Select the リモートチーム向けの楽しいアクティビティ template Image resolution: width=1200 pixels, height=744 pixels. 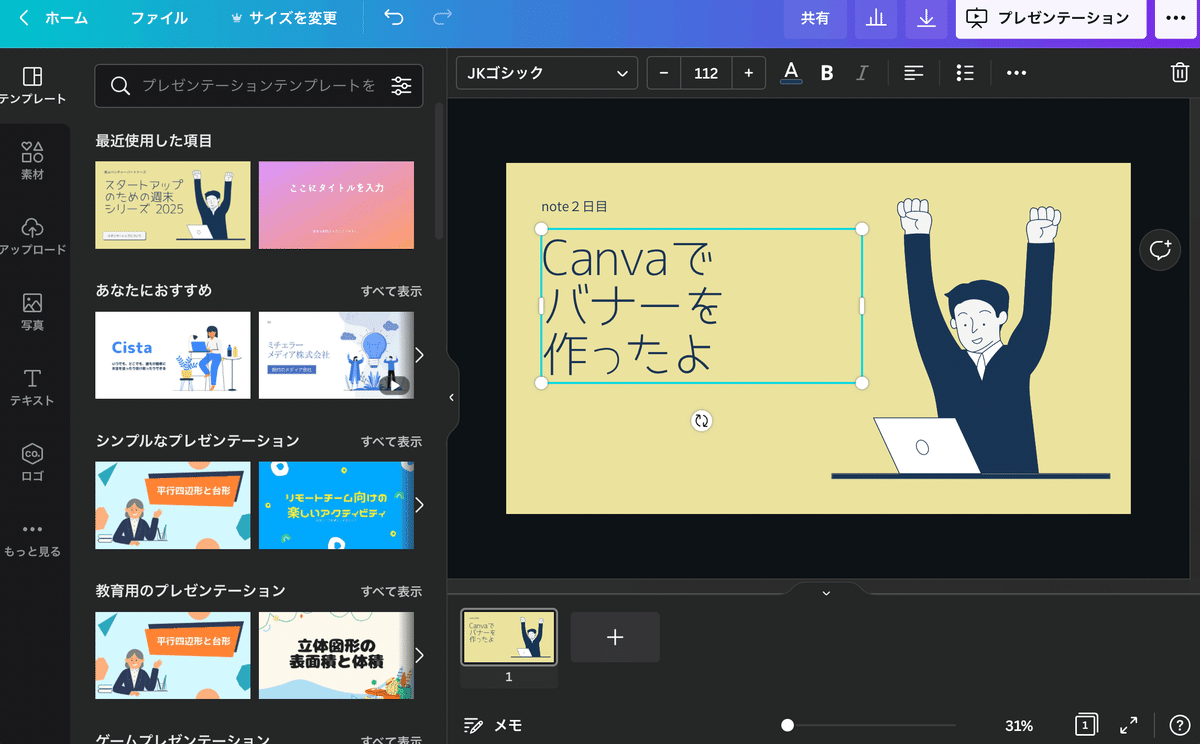(x=337, y=505)
